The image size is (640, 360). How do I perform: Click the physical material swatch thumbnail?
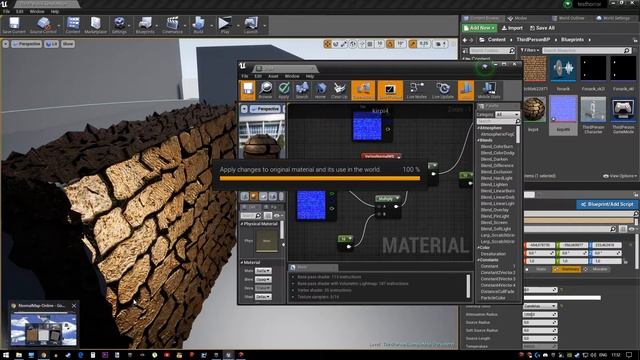pyautogui.click(x=267, y=241)
